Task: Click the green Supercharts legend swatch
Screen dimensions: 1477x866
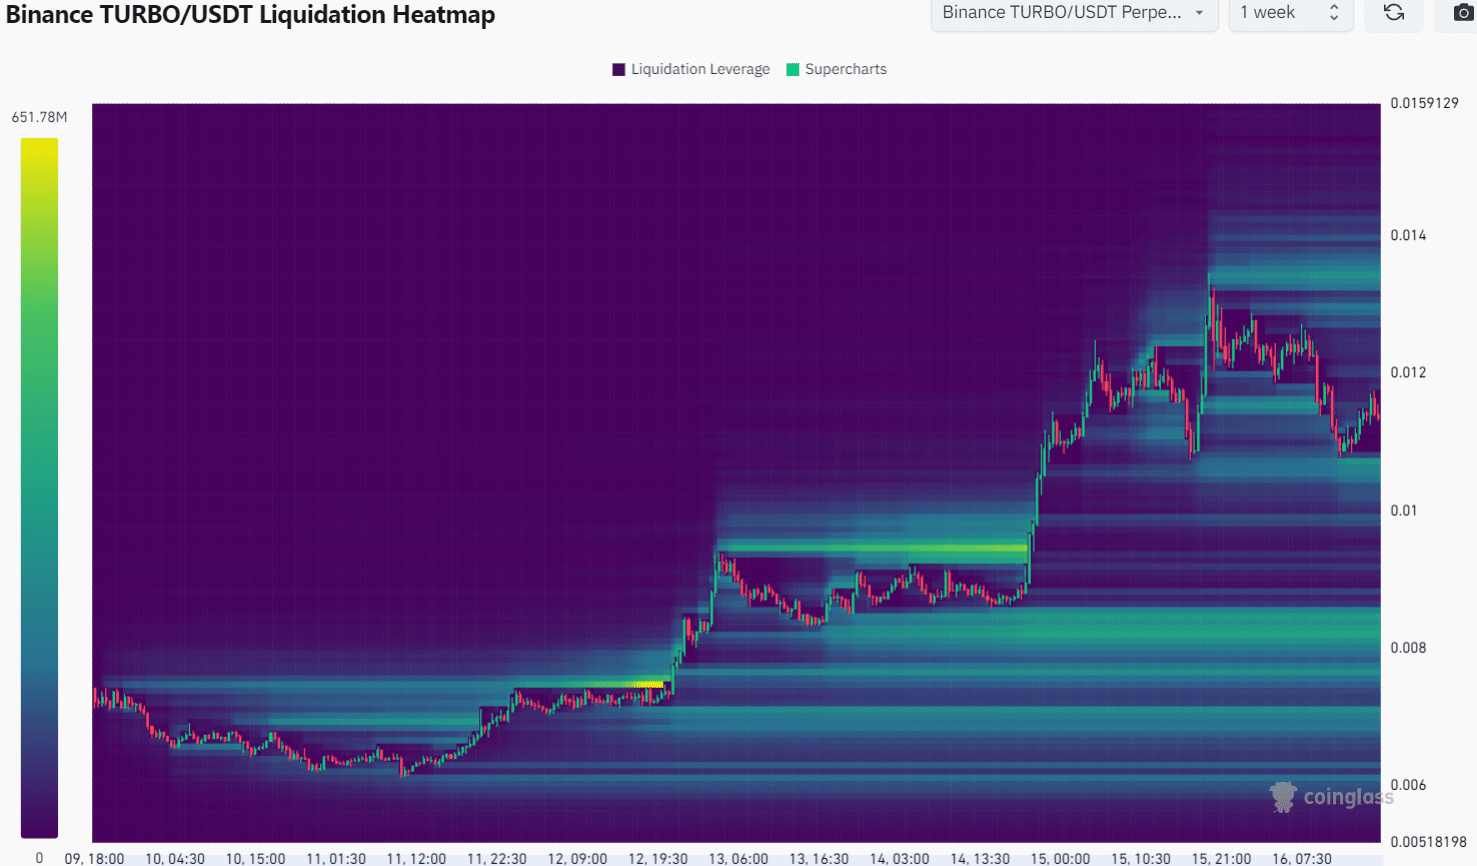Action: point(793,69)
